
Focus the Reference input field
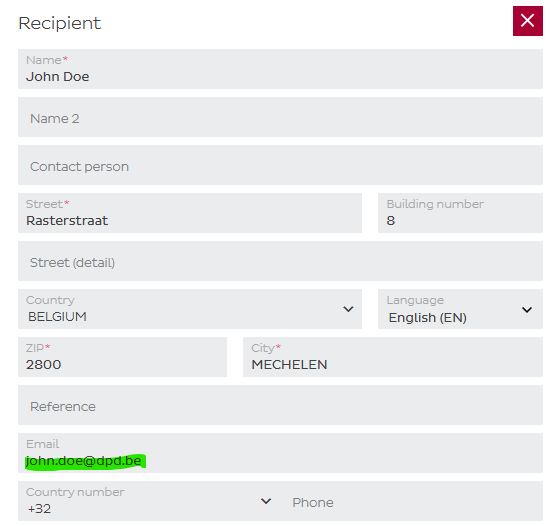[280, 405]
